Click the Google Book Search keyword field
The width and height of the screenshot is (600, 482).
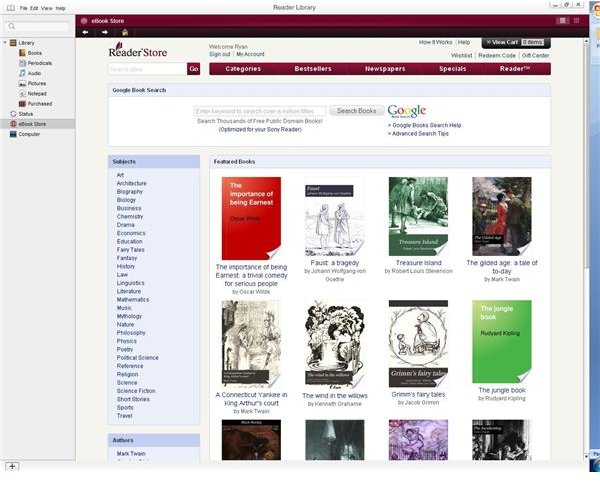(x=260, y=111)
